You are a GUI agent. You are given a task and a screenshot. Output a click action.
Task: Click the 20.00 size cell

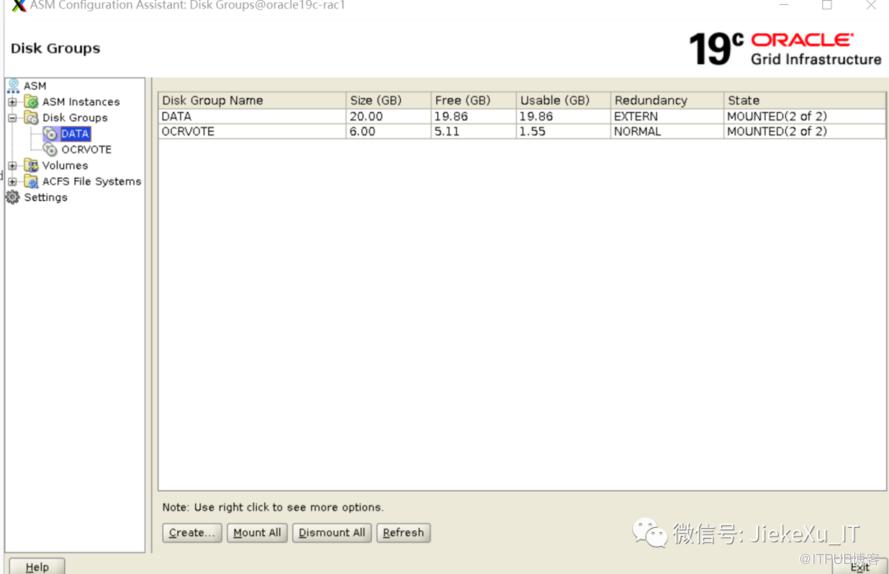[388, 116]
